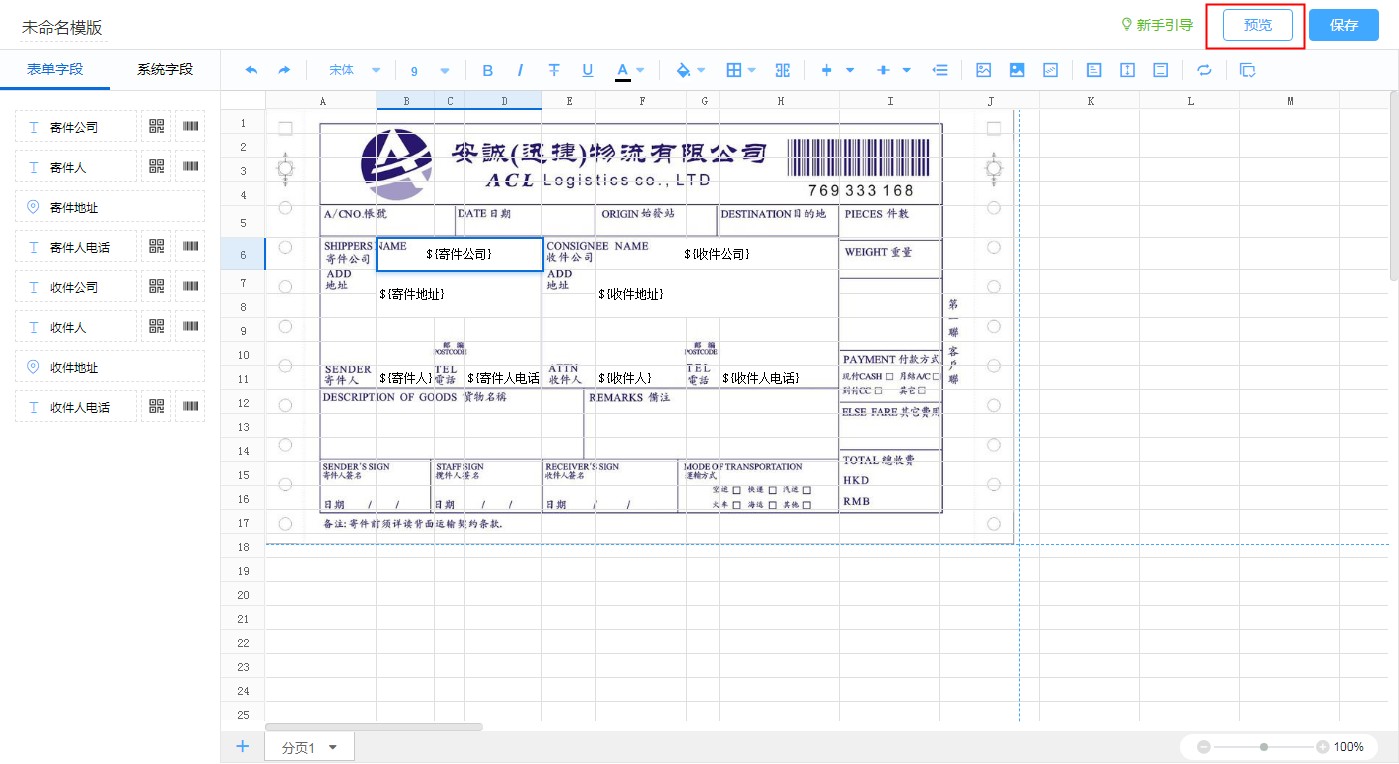1399x764 pixels.
Task: Click the 预览 preview button
Action: 1257,25
